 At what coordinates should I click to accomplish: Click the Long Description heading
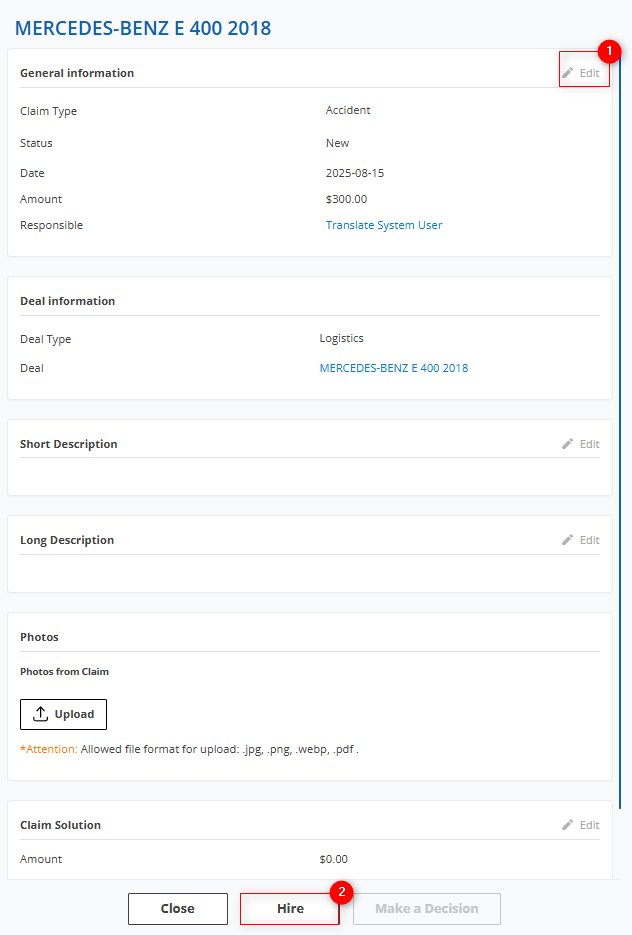(67, 540)
